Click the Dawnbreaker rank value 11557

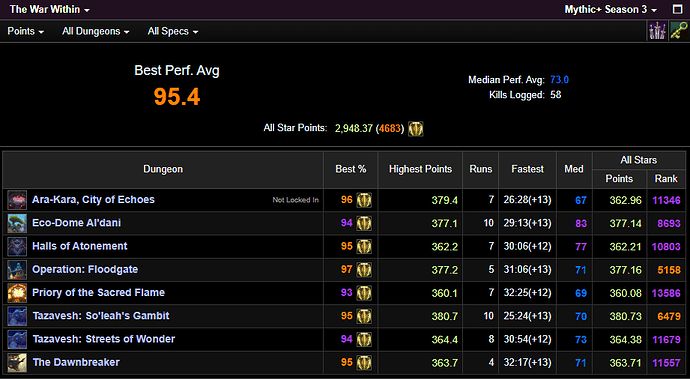pyautogui.click(x=666, y=363)
